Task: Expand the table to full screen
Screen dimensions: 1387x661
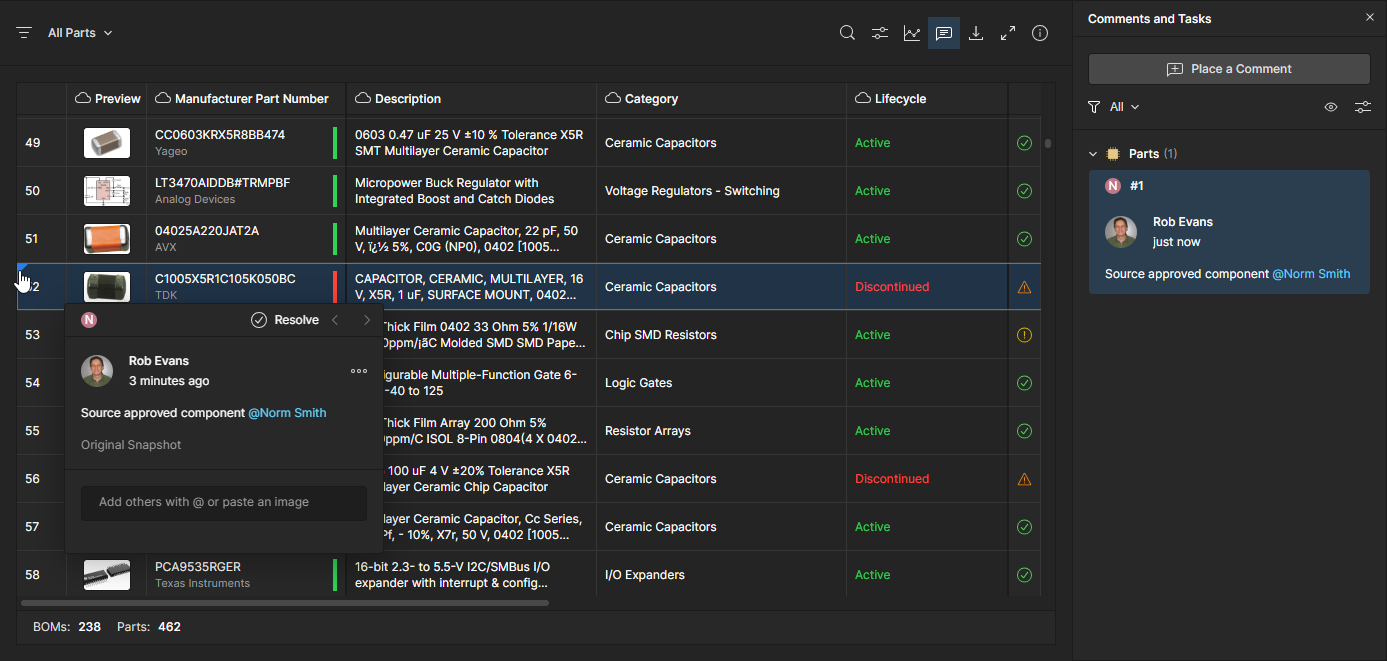Action: click(1008, 33)
